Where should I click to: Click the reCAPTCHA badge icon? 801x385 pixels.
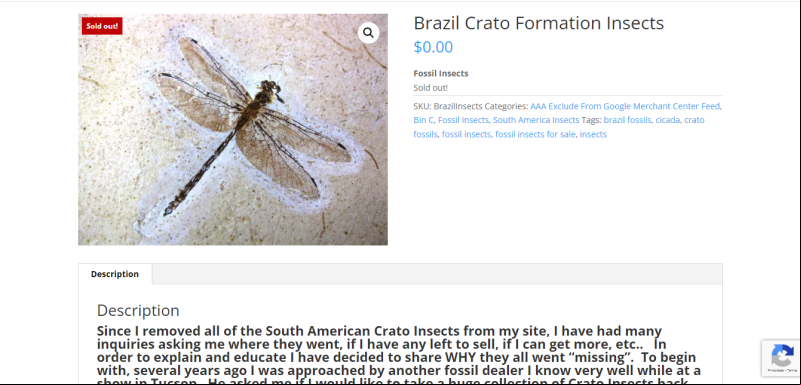point(782,354)
